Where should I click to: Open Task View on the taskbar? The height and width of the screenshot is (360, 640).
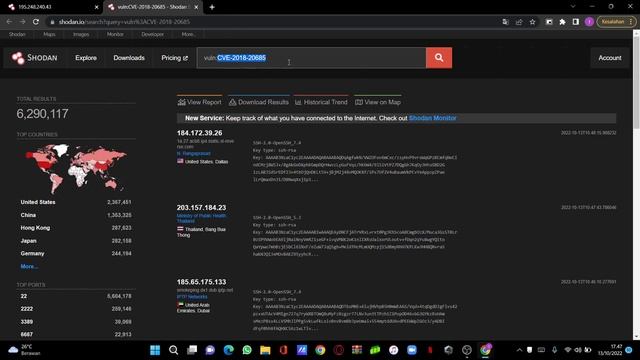pyautogui.click(x=192, y=350)
